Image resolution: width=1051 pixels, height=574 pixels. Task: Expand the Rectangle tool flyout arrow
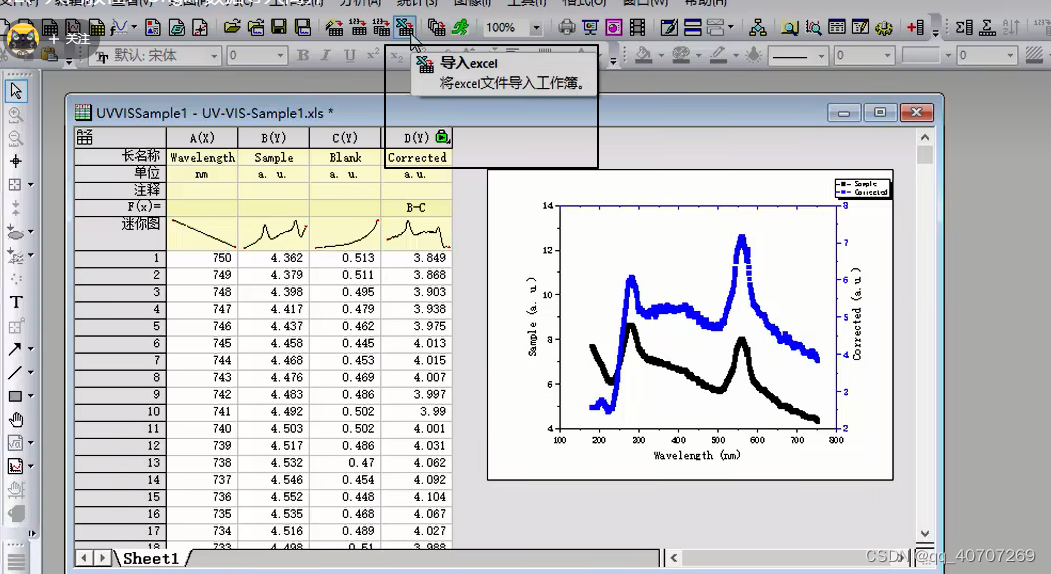click(x=30, y=396)
